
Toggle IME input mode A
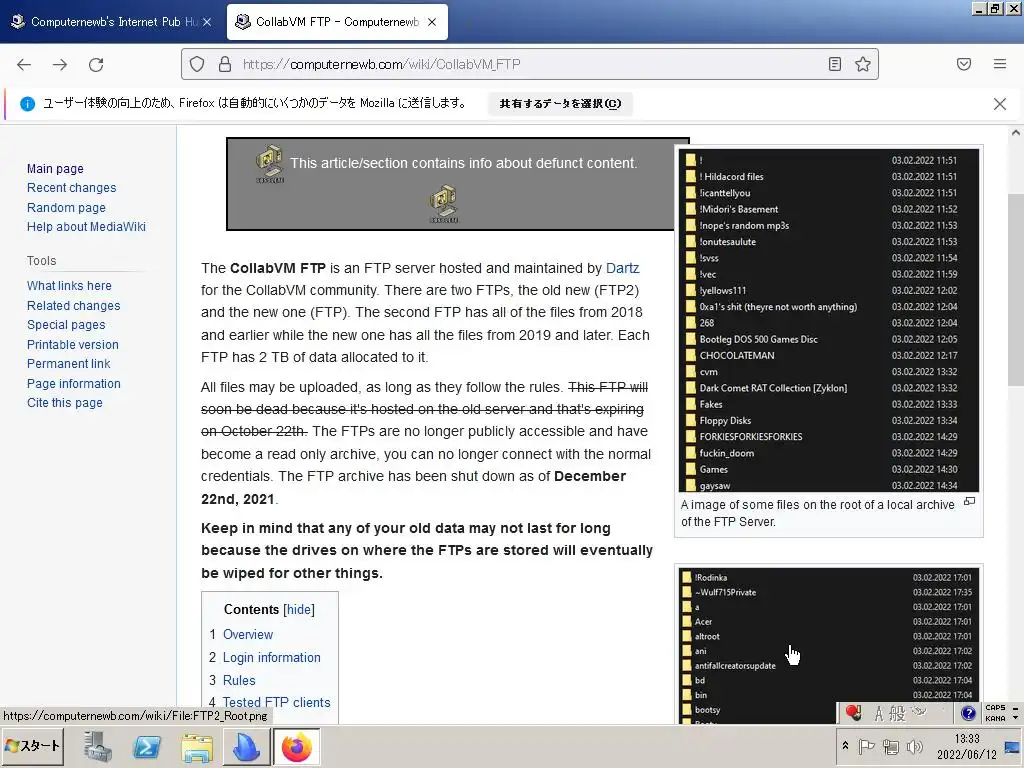pyautogui.click(x=879, y=713)
